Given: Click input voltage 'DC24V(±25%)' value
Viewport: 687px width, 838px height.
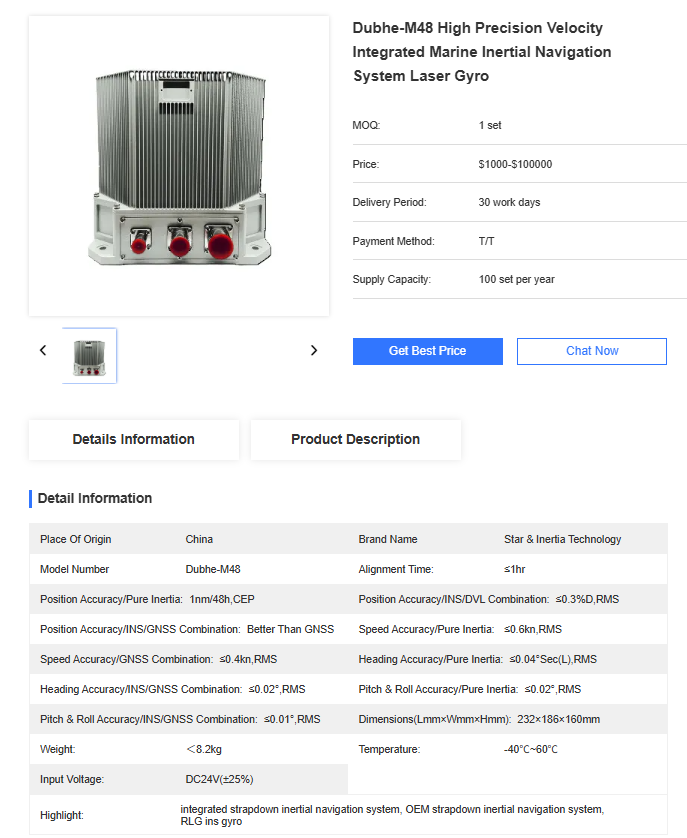Looking at the screenshot, I should click(x=219, y=779).
